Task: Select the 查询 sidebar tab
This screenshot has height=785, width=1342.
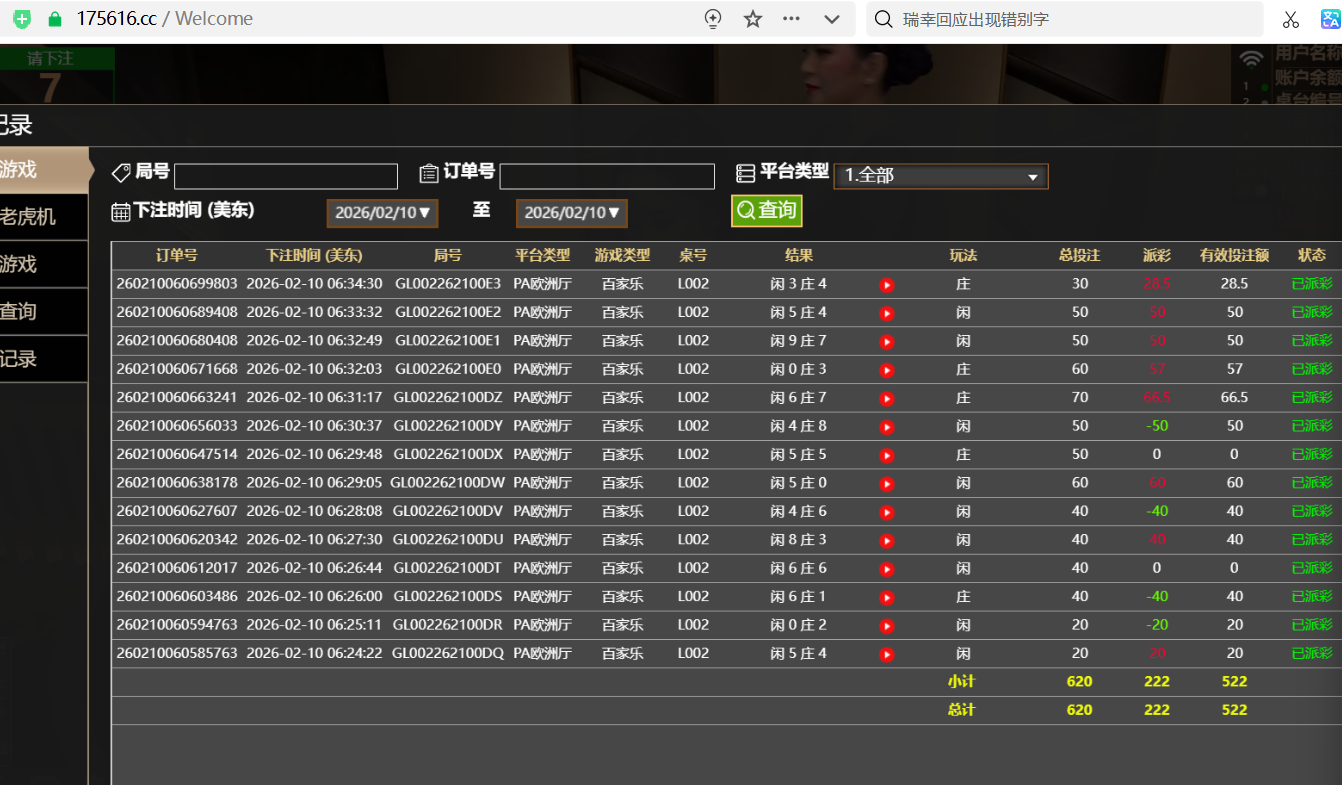Action: 40,312
